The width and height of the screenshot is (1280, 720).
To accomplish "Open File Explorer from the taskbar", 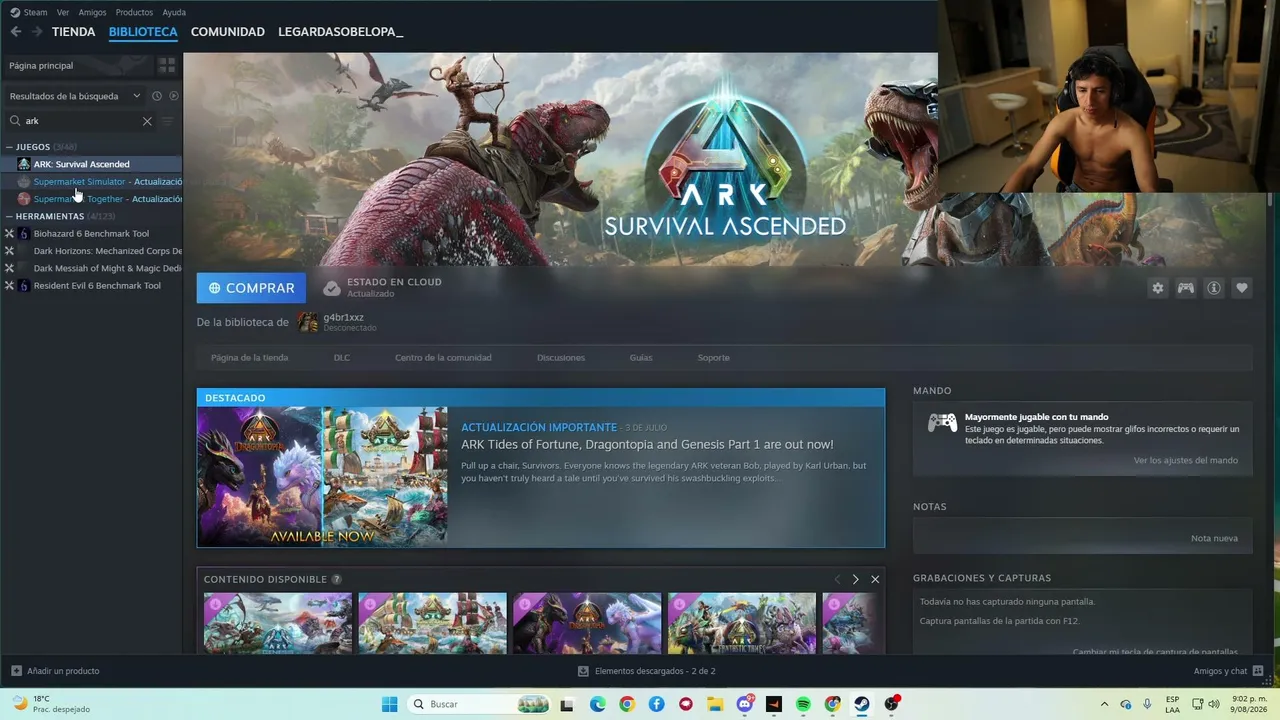I will coord(715,704).
